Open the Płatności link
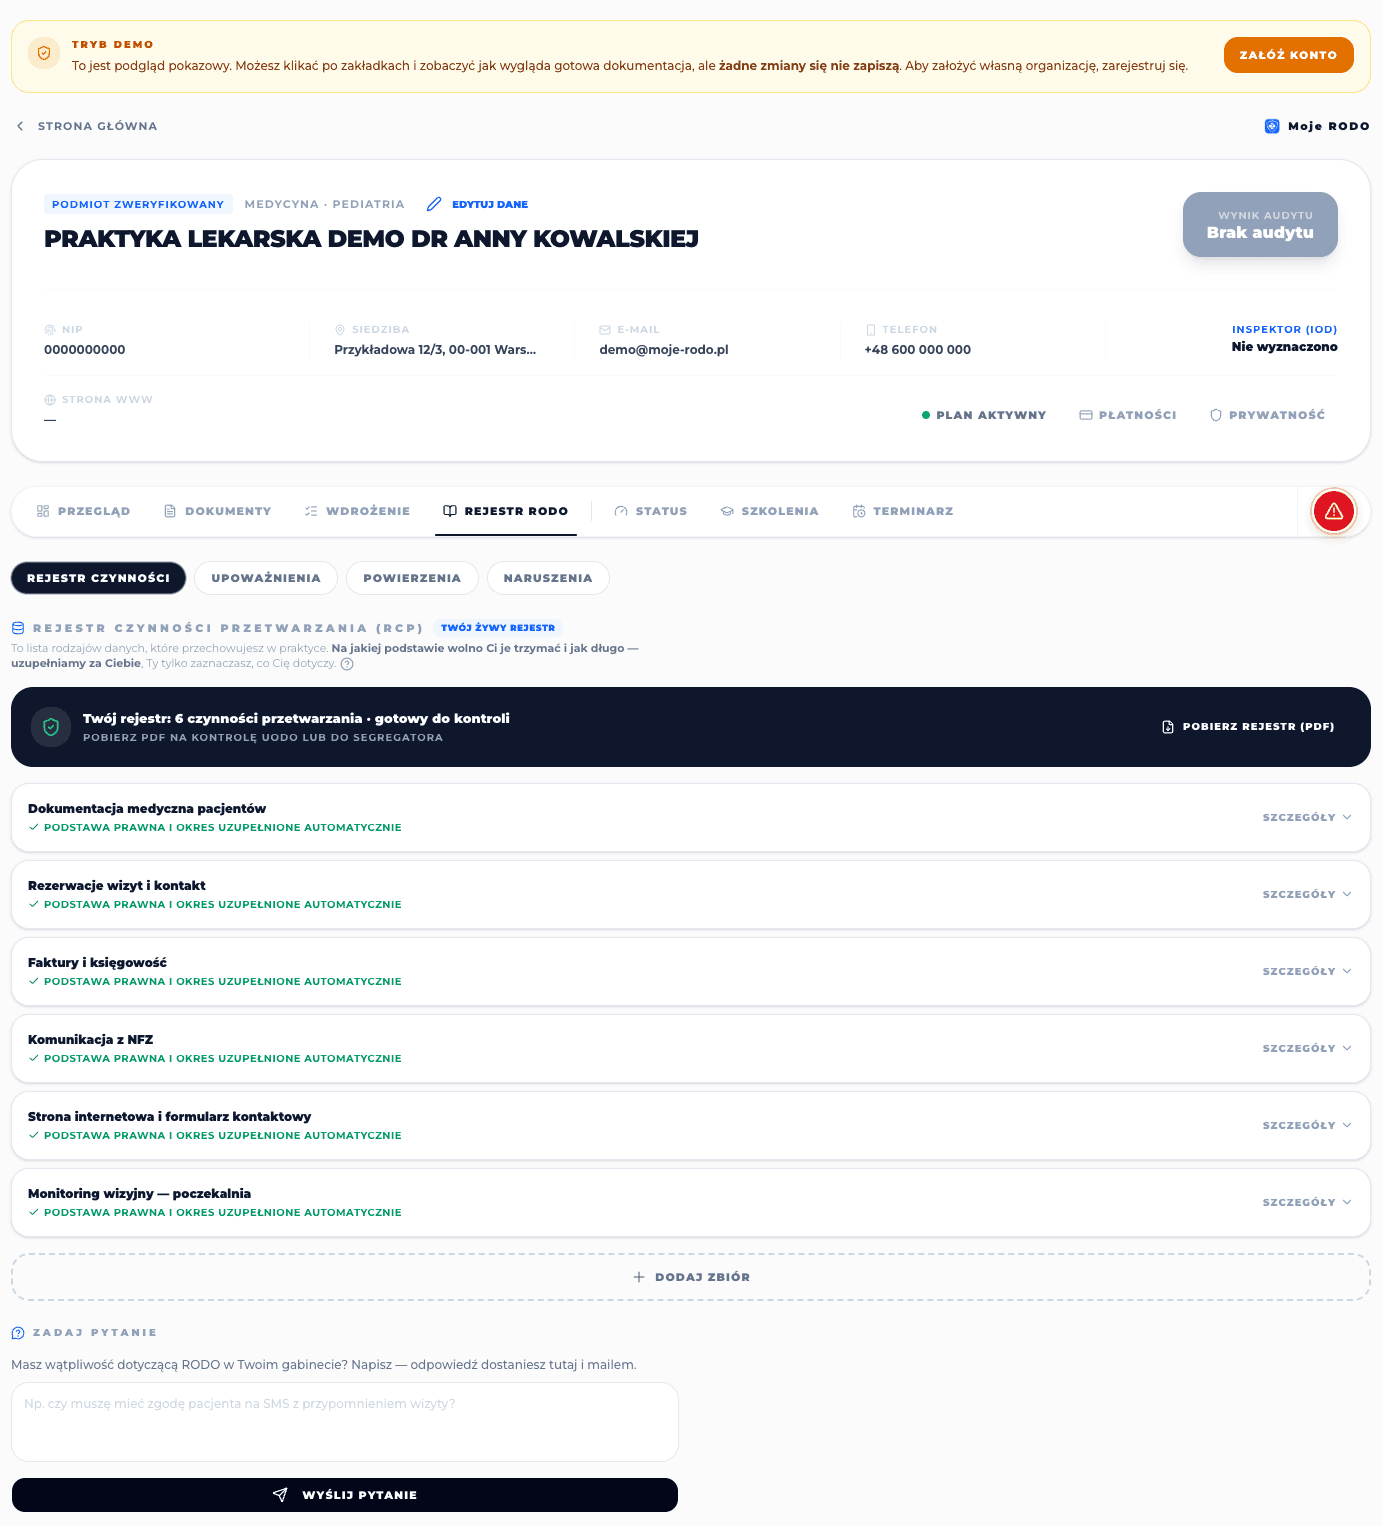This screenshot has height=1526, width=1382. tap(1128, 415)
